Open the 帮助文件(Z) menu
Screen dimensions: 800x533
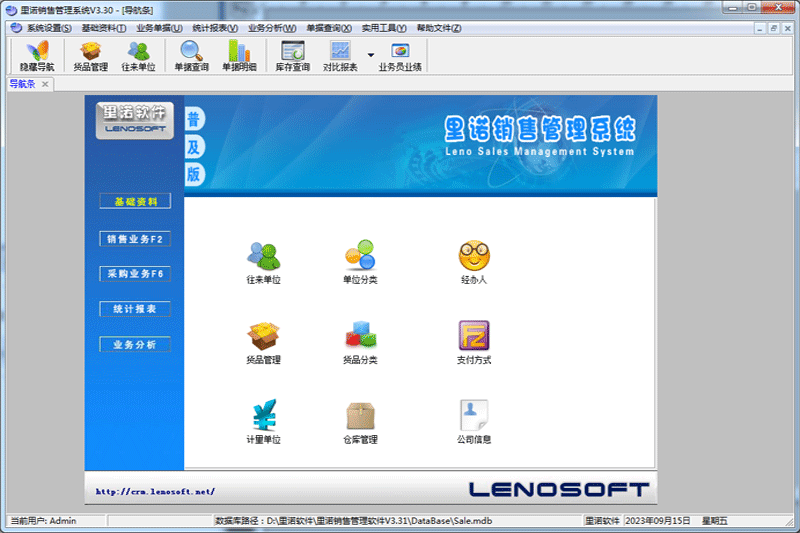[439, 28]
